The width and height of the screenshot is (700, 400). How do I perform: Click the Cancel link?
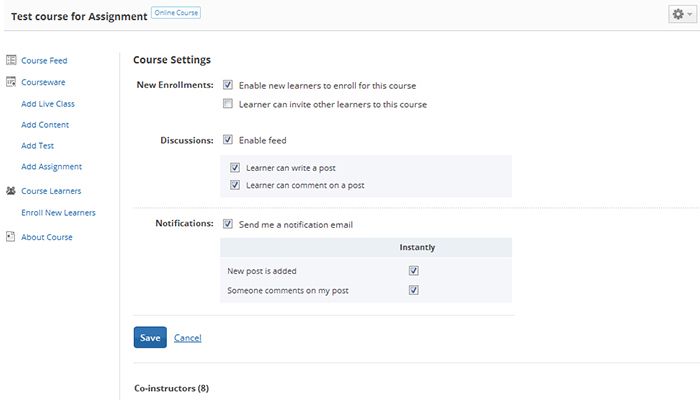coord(188,338)
